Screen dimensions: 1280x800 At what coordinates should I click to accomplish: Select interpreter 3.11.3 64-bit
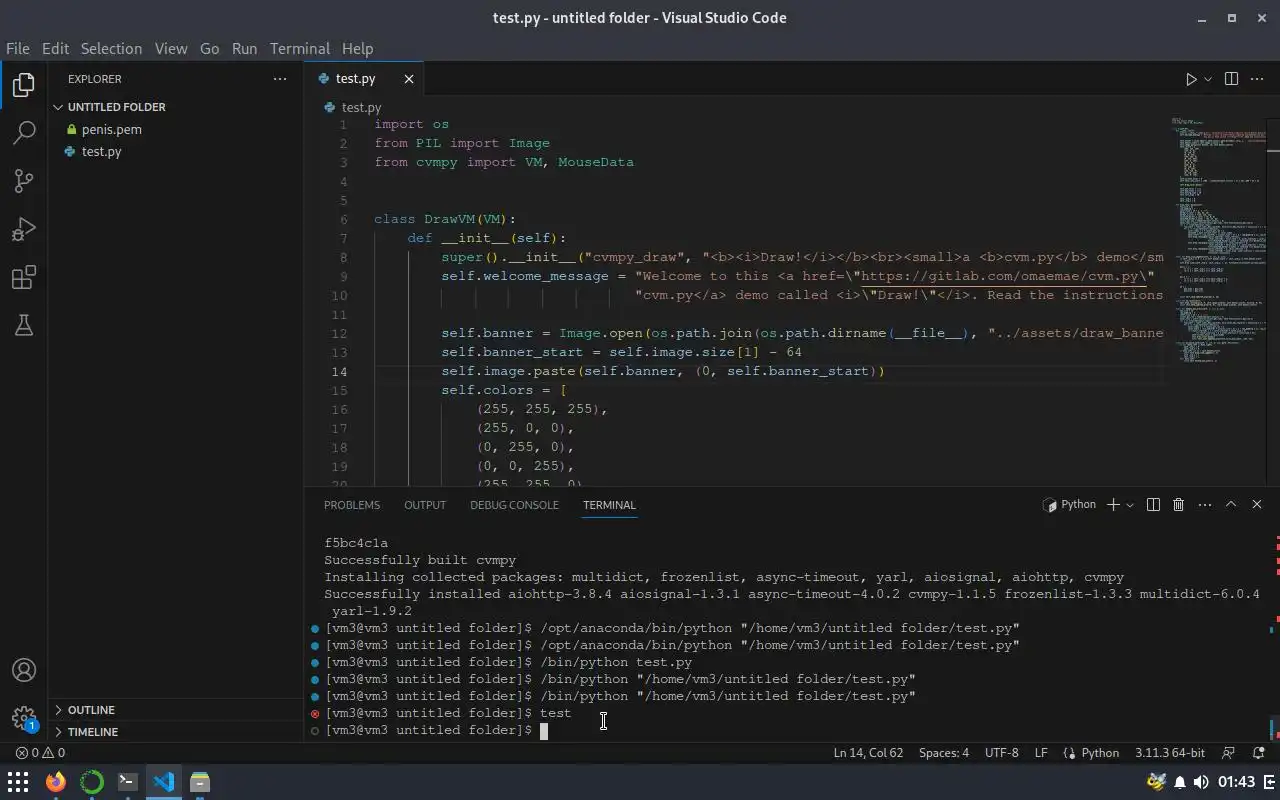pos(1170,753)
